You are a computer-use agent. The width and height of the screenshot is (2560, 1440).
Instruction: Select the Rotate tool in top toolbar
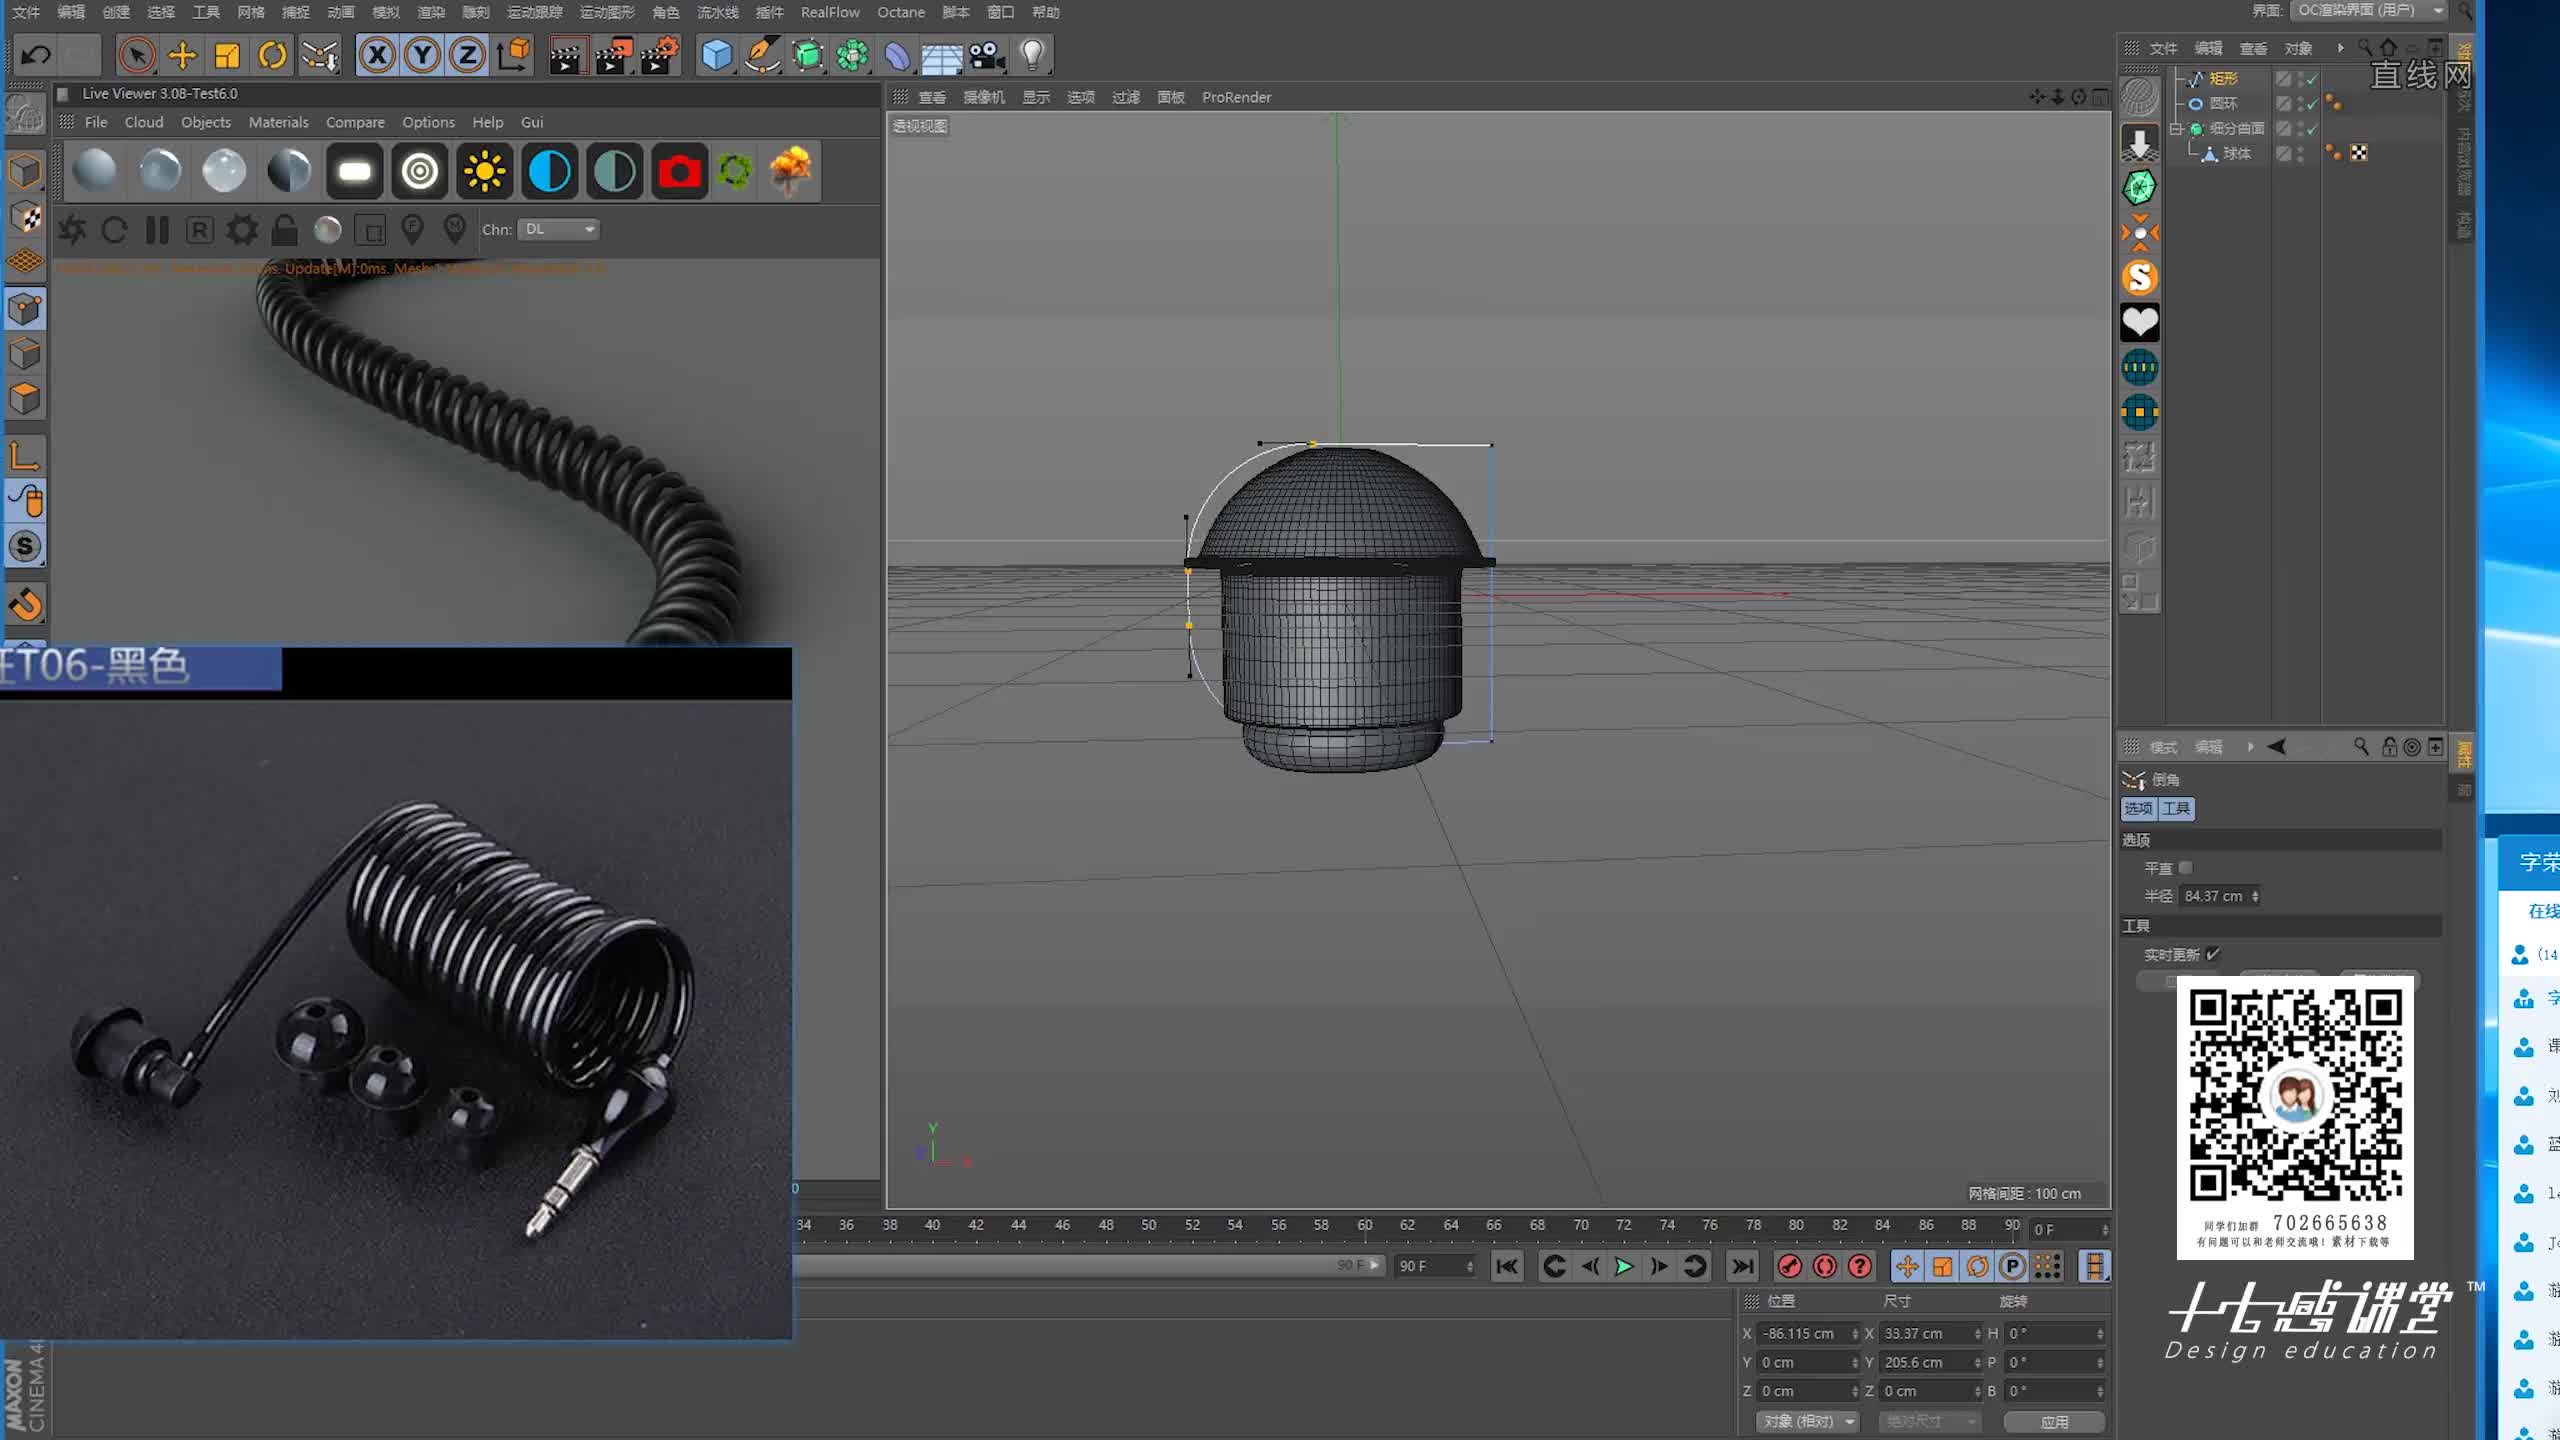tap(272, 55)
